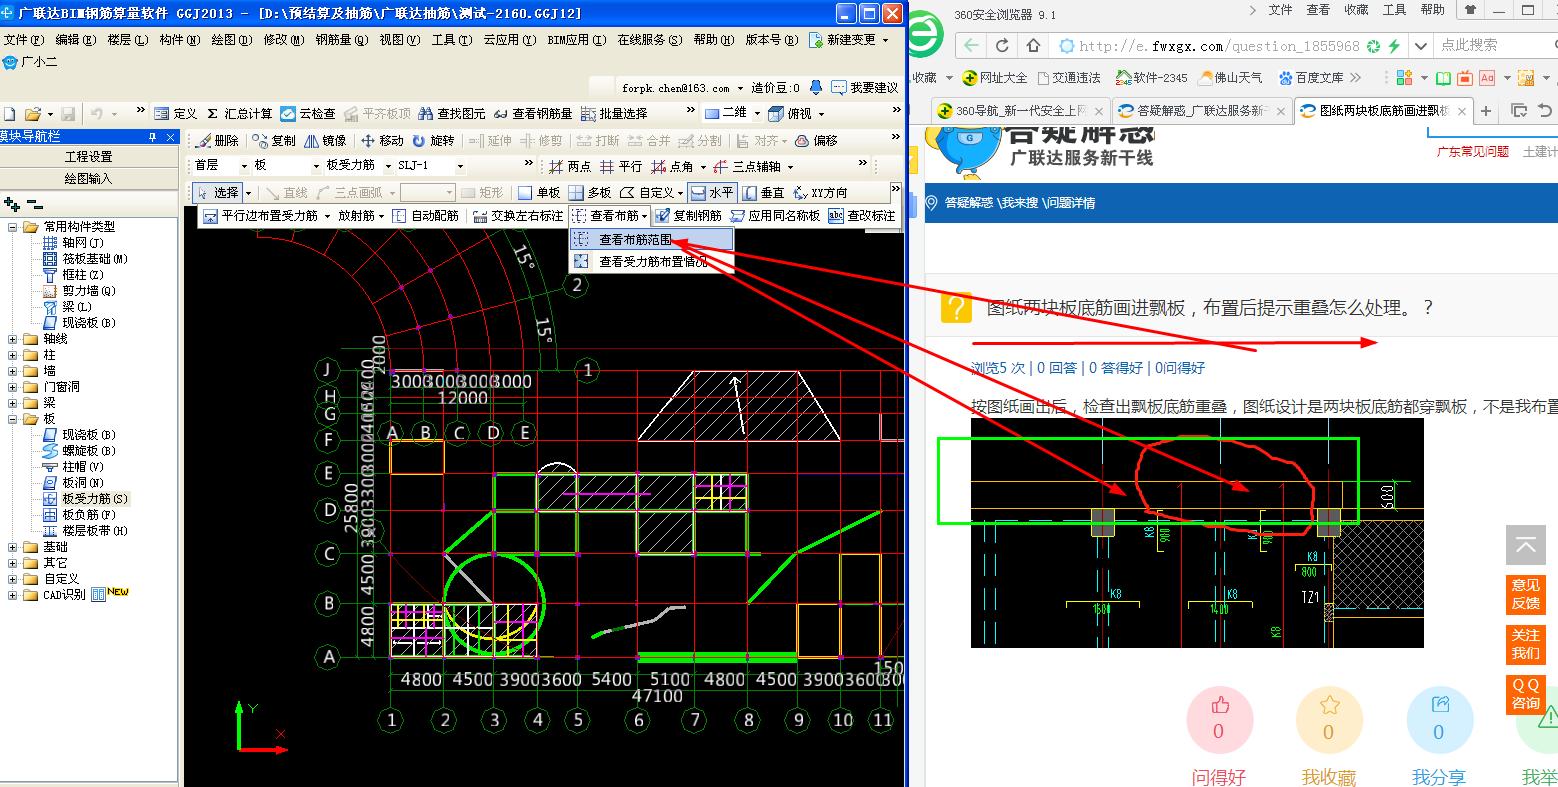
Task: Select 查看受力筋布置情况 menu entry
Action: [x=652, y=262]
